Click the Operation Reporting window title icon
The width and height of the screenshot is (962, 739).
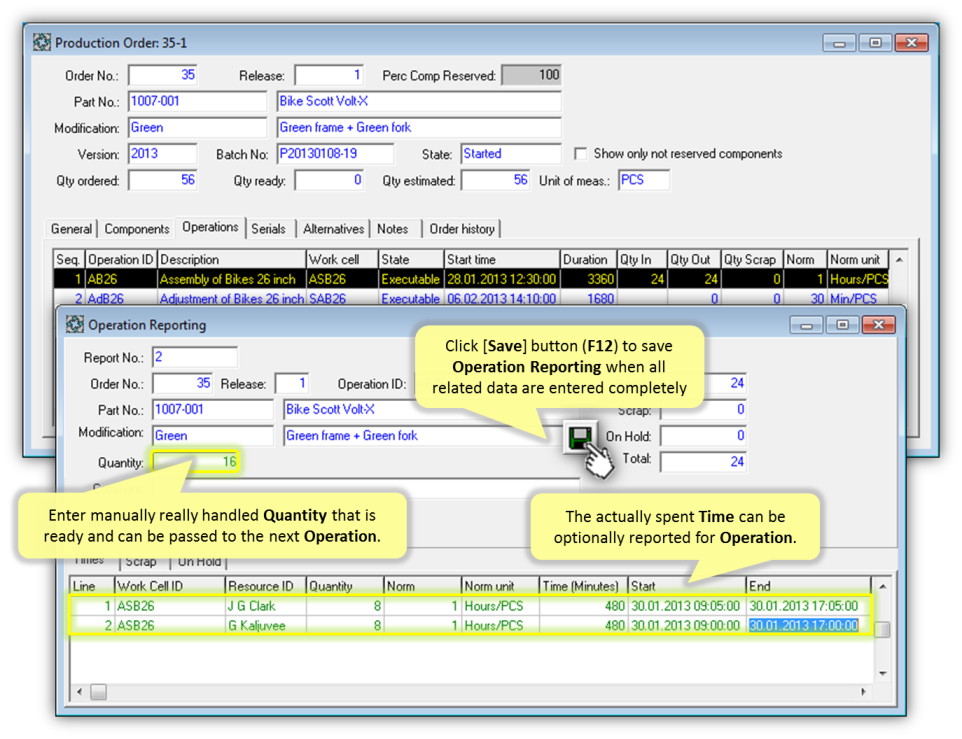point(75,324)
